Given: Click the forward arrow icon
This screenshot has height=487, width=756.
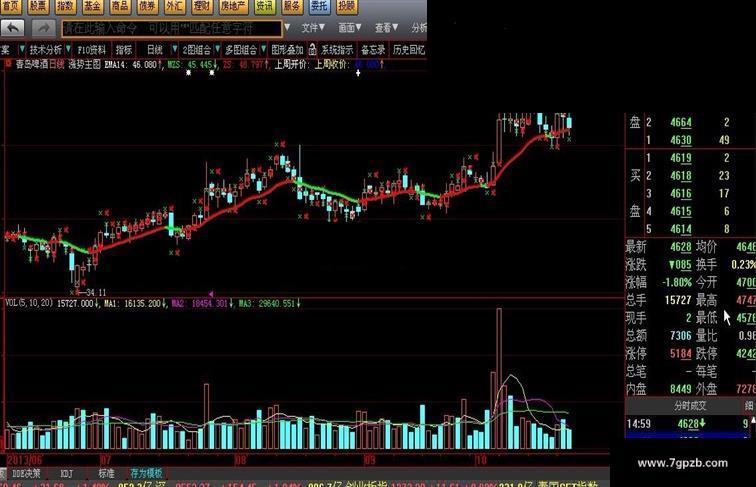Looking at the screenshot, I should click(43, 28).
